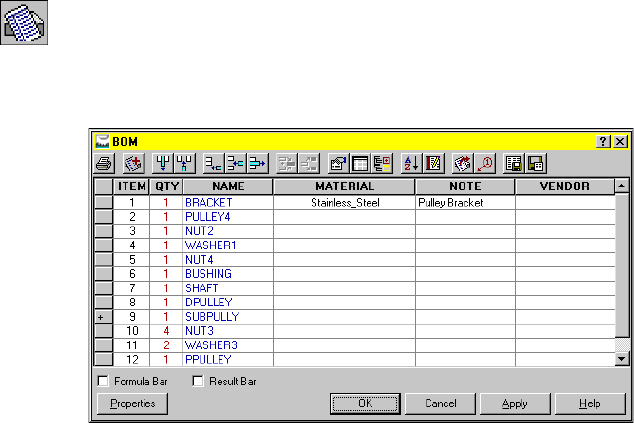
Task: Click the select-all corner cell of table
Action: click(104, 186)
